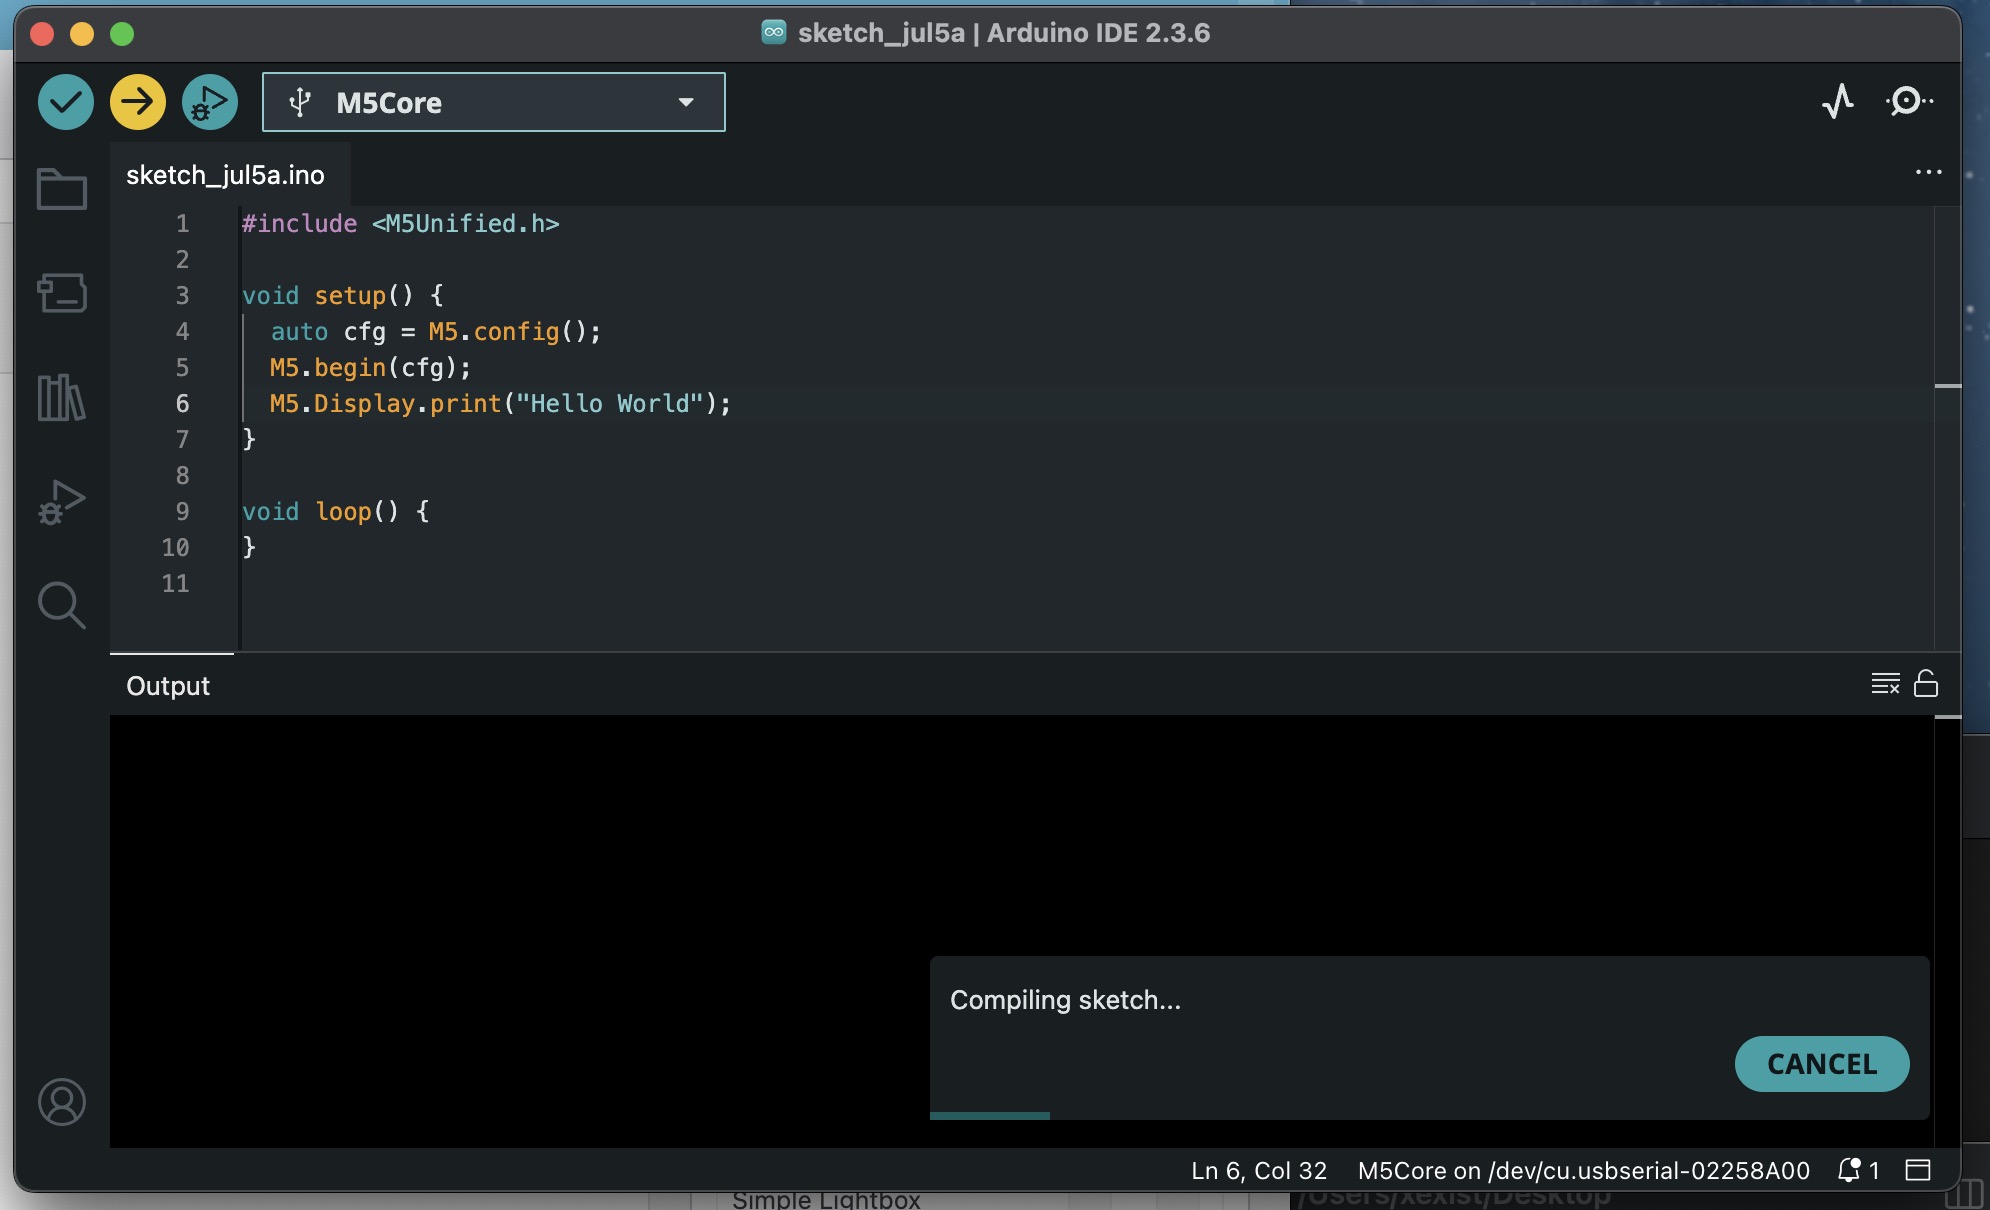Image resolution: width=1990 pixels, height=1210 pixels.
Task: Click M5Core on /dev/cu.usbserial-02258A00 status
Action: (x=1584, y=1171)
